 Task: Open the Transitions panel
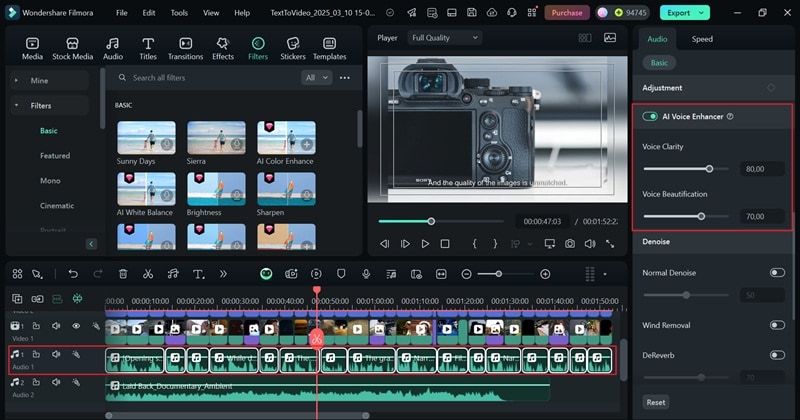coord(185,49)
